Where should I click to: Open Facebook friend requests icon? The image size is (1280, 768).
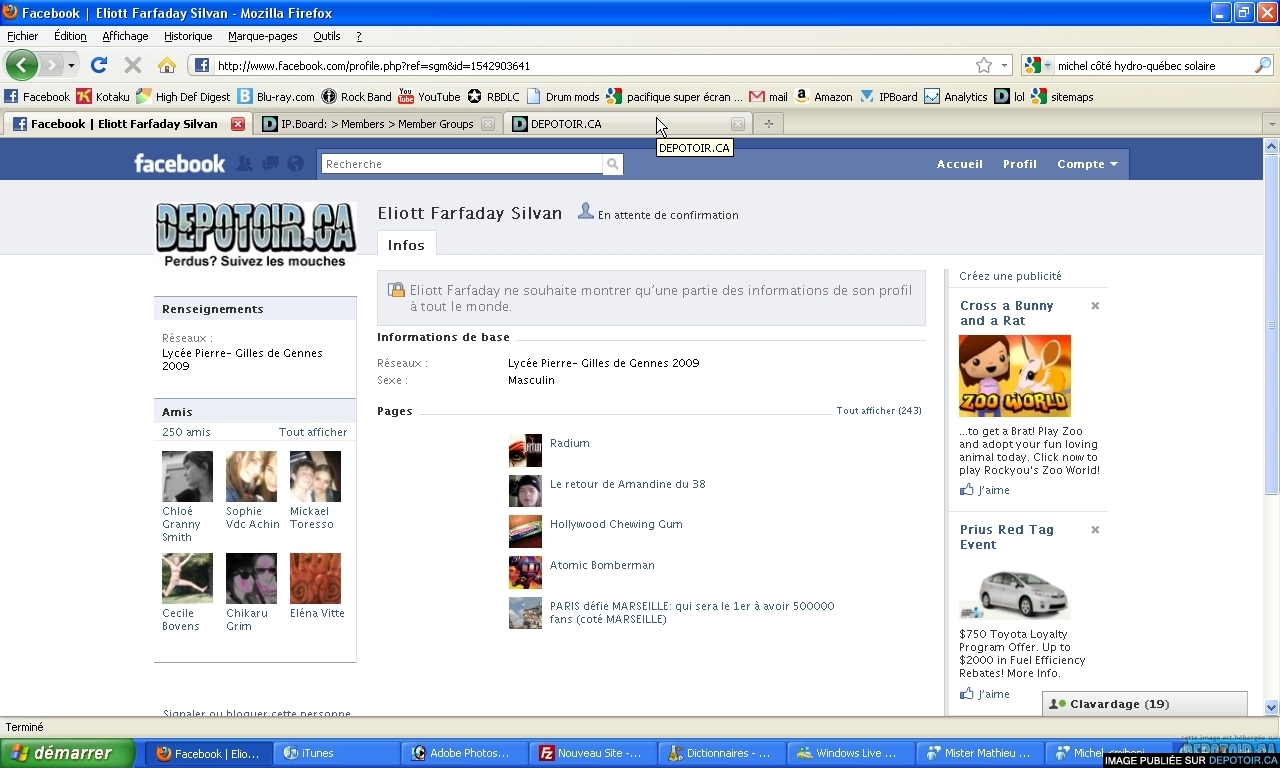pos(244,164)
